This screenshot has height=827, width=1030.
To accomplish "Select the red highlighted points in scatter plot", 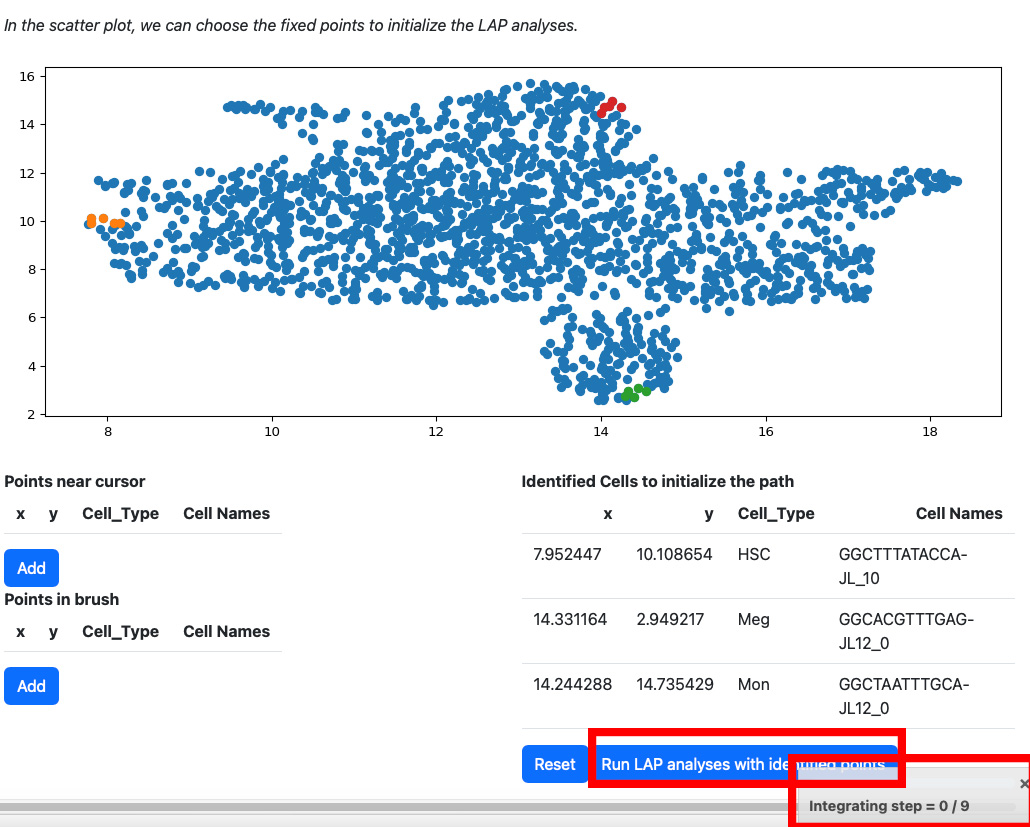I will pyautogui.click(x=611, y=106).
